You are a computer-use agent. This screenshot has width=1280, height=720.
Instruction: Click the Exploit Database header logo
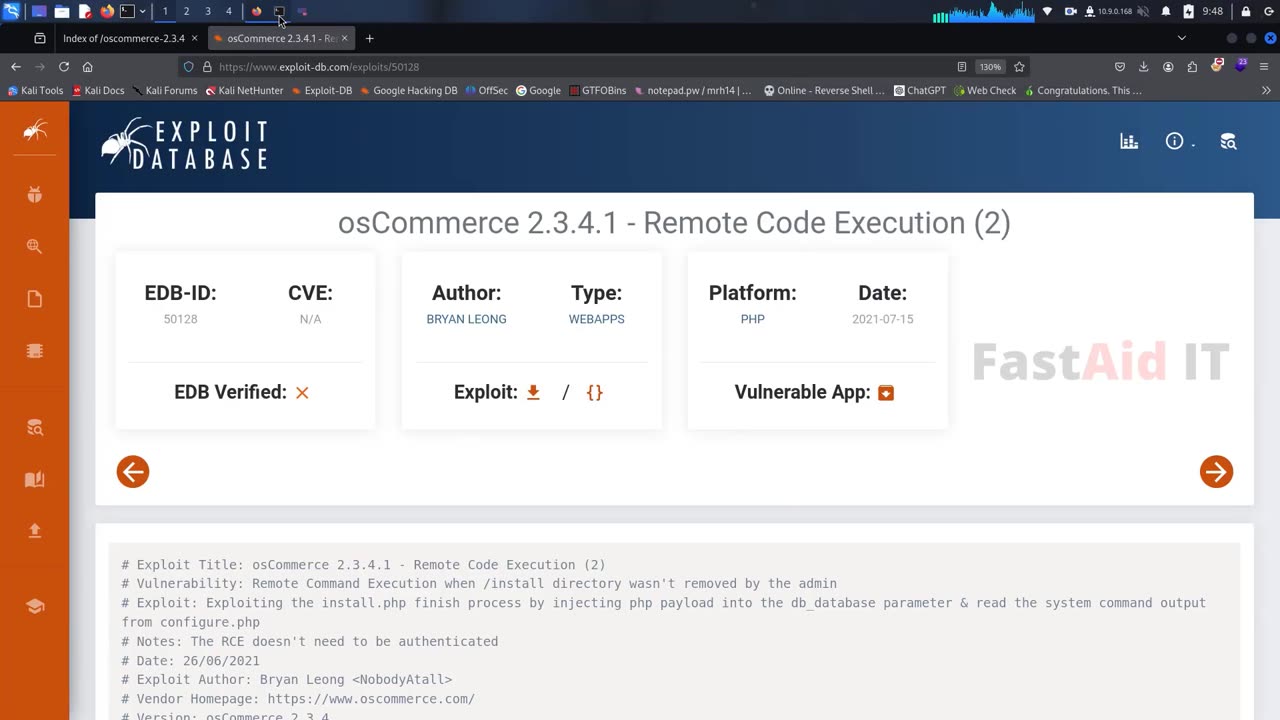[x=184, y=144]
